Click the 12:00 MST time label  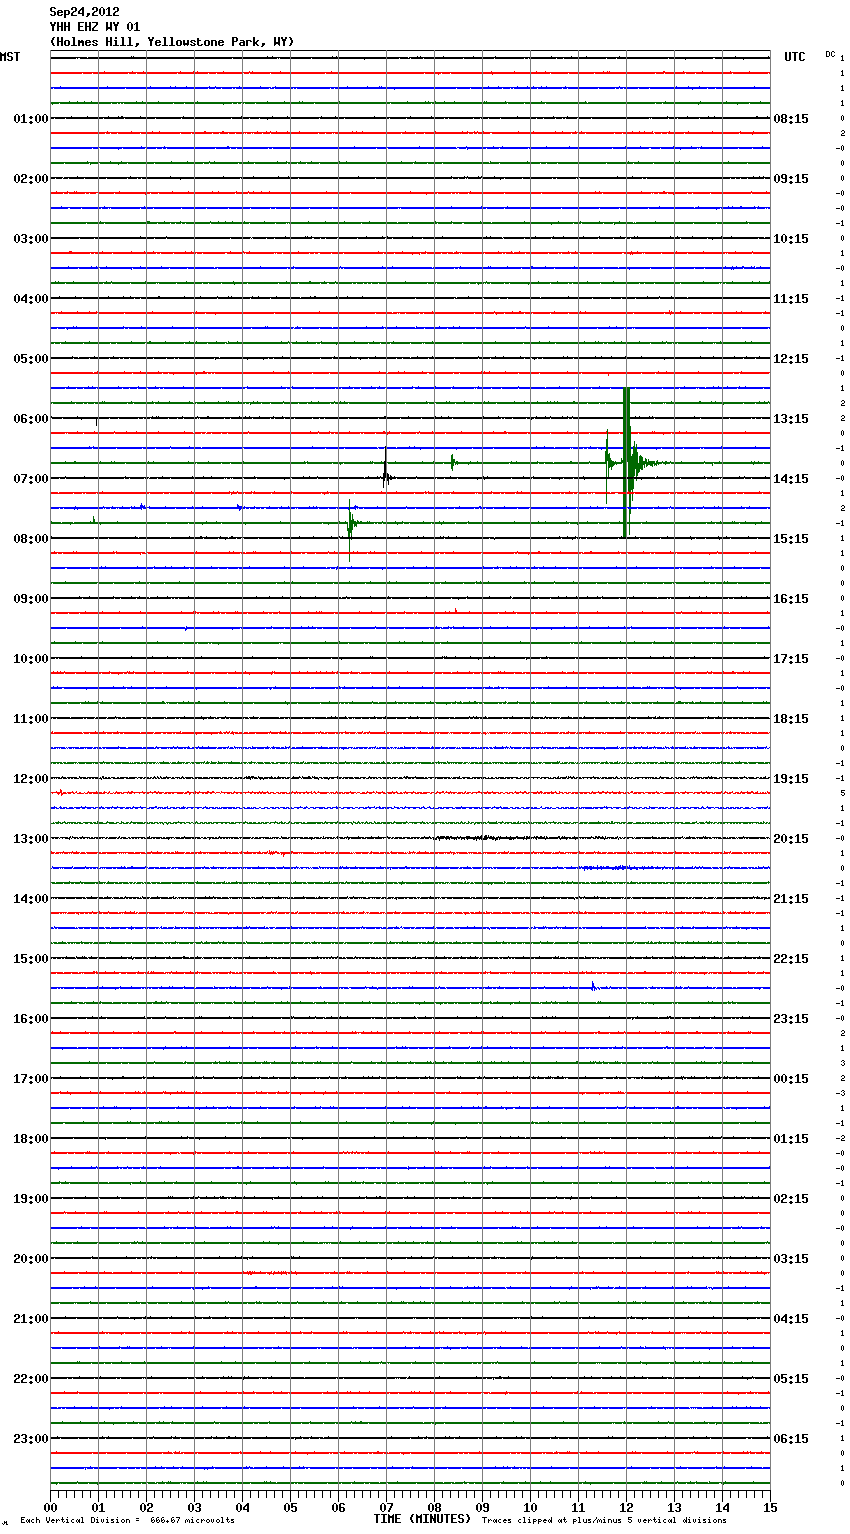[31, 779]
